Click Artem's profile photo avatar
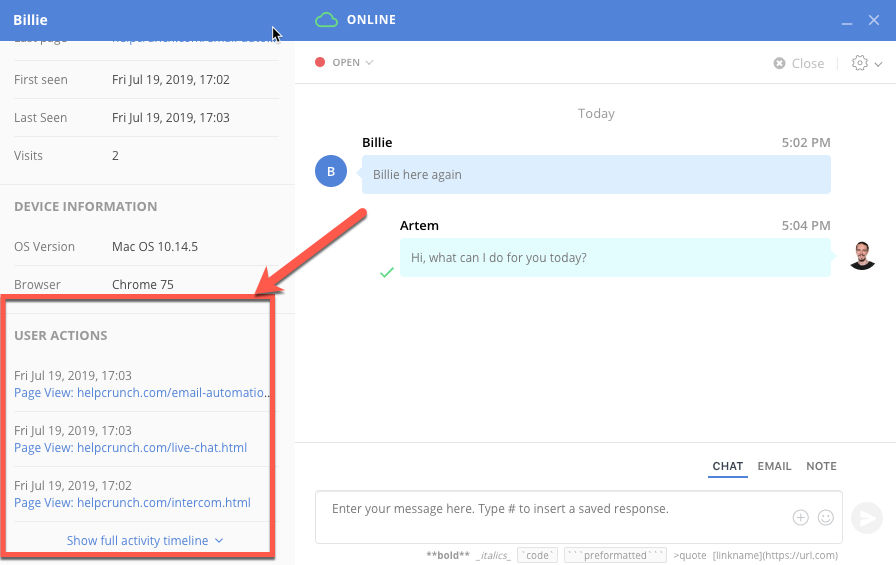The height and width of the screenshot is (565, 896). (862, 255)
